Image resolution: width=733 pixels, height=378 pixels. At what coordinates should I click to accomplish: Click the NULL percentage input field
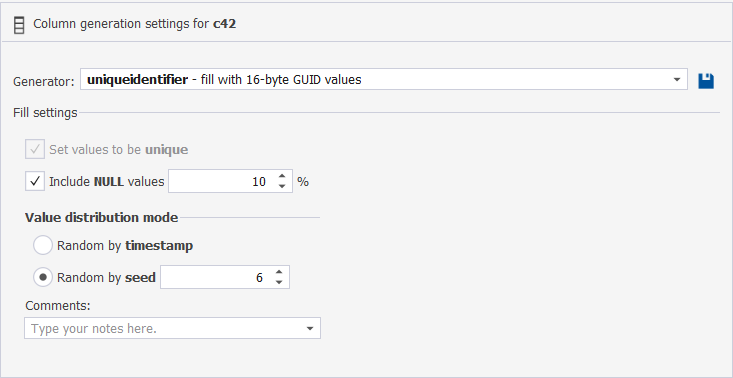click(222, 181)
